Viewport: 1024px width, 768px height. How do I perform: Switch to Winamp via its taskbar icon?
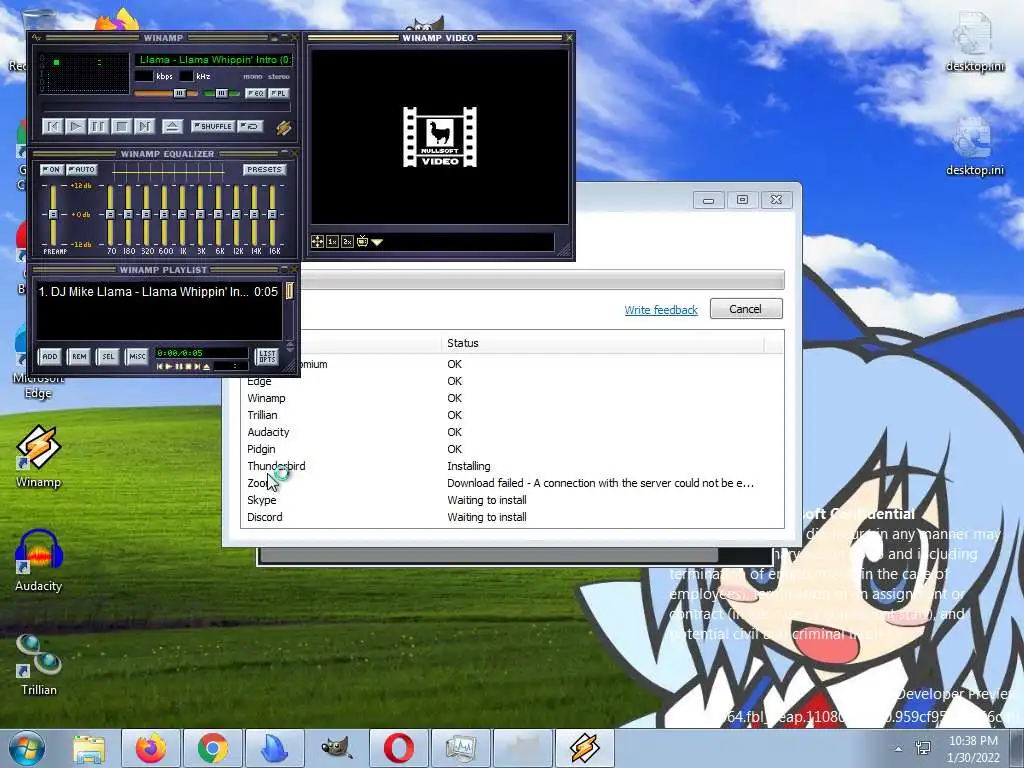click(584, 748)
